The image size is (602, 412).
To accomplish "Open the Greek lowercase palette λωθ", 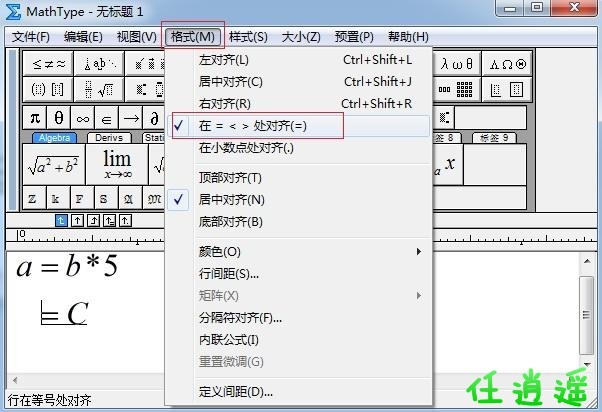I will pos(457,64).
